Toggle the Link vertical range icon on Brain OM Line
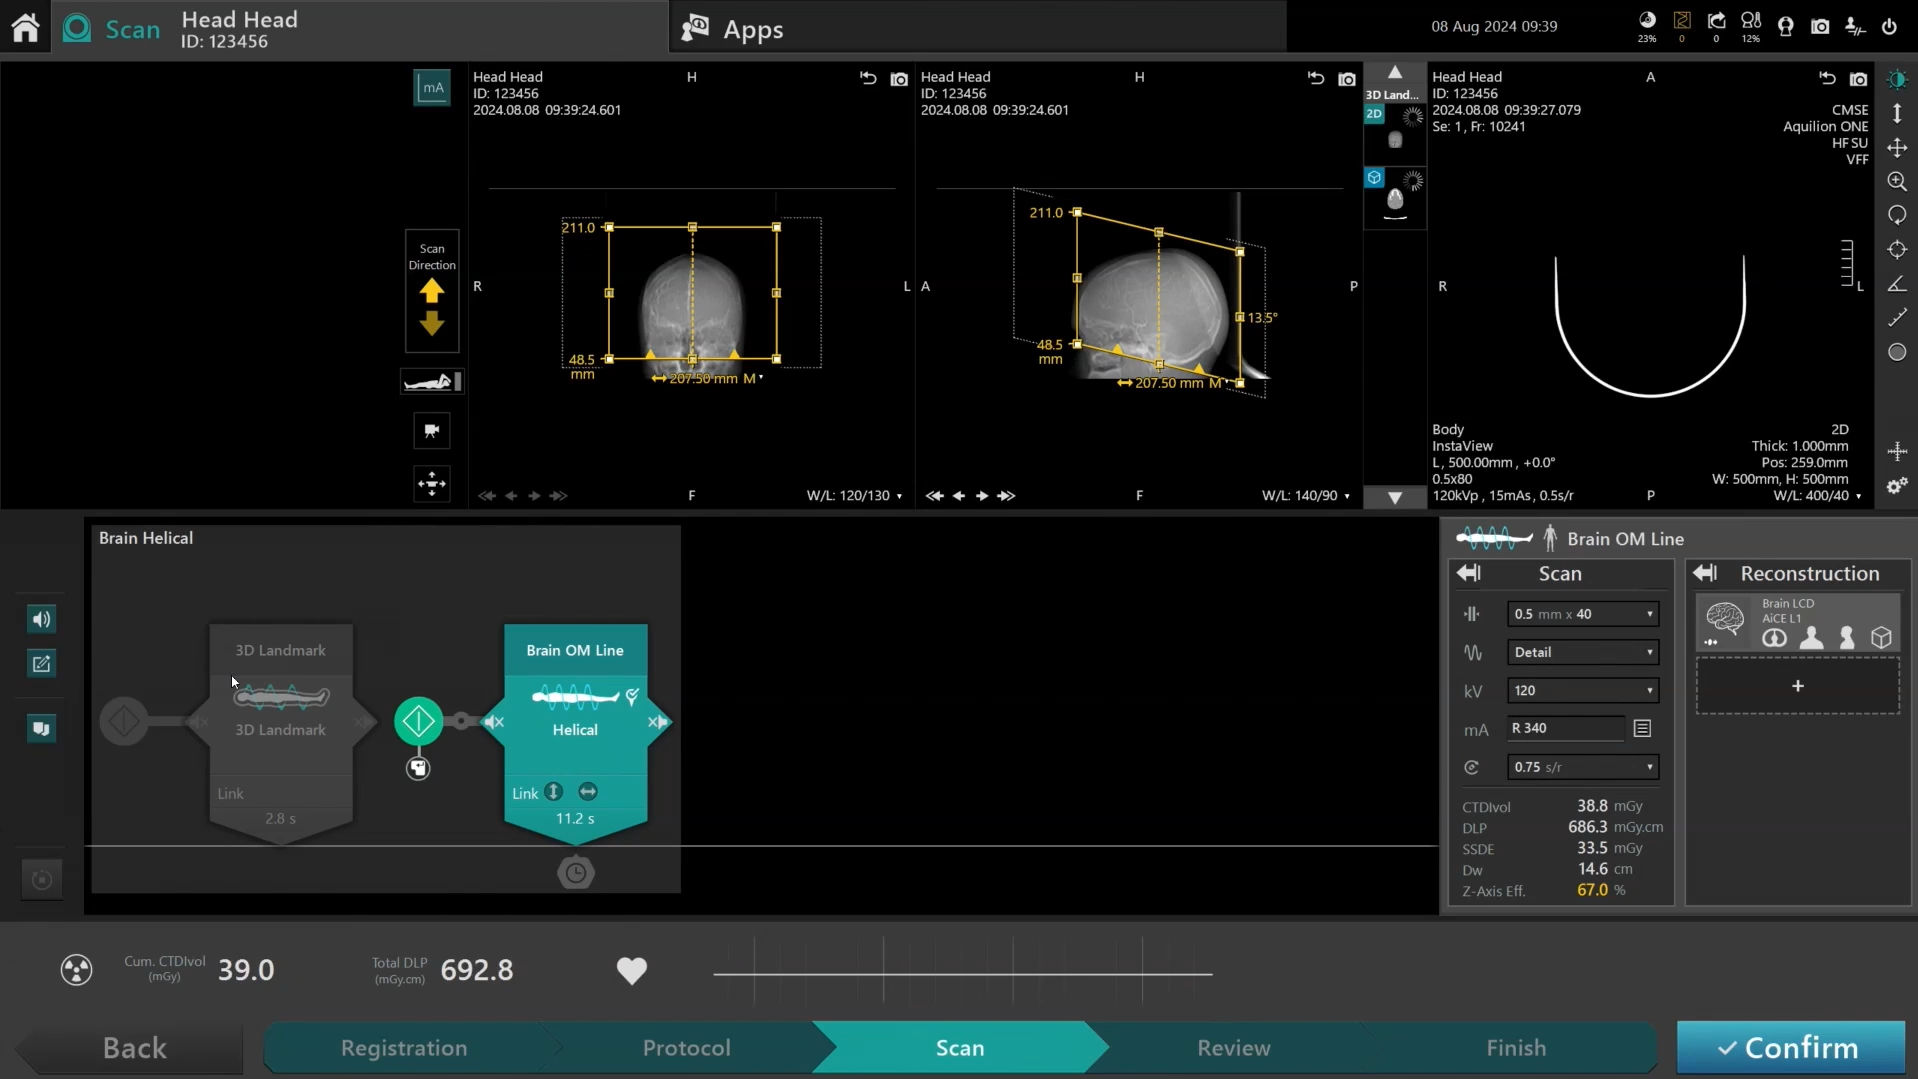 [x=554, y=792]
